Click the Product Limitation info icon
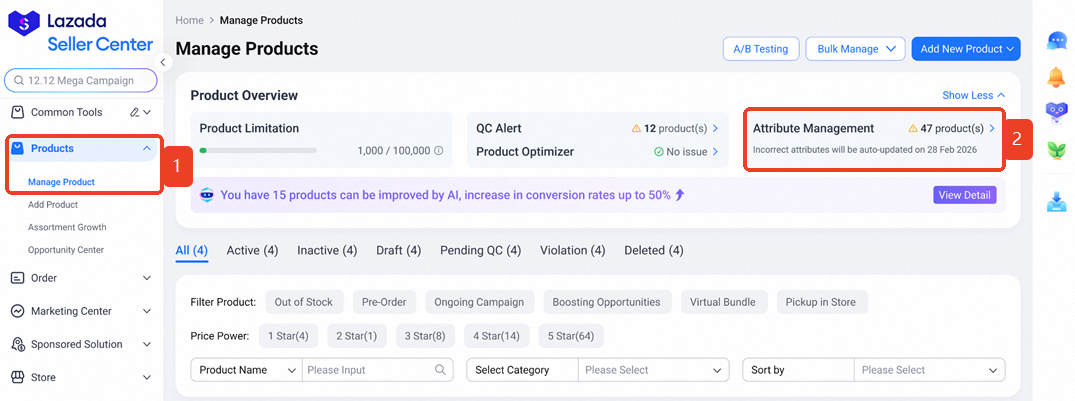1075x401 pixels. 439,151
